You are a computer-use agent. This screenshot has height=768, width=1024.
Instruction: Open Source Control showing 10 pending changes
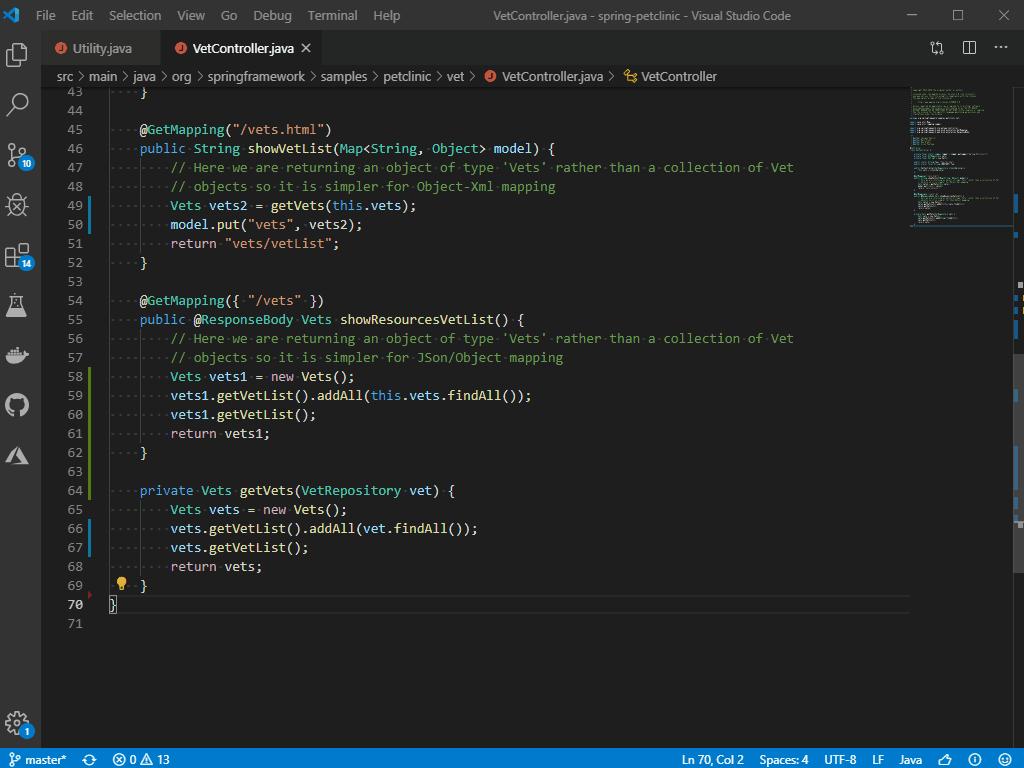coord(16,155)
